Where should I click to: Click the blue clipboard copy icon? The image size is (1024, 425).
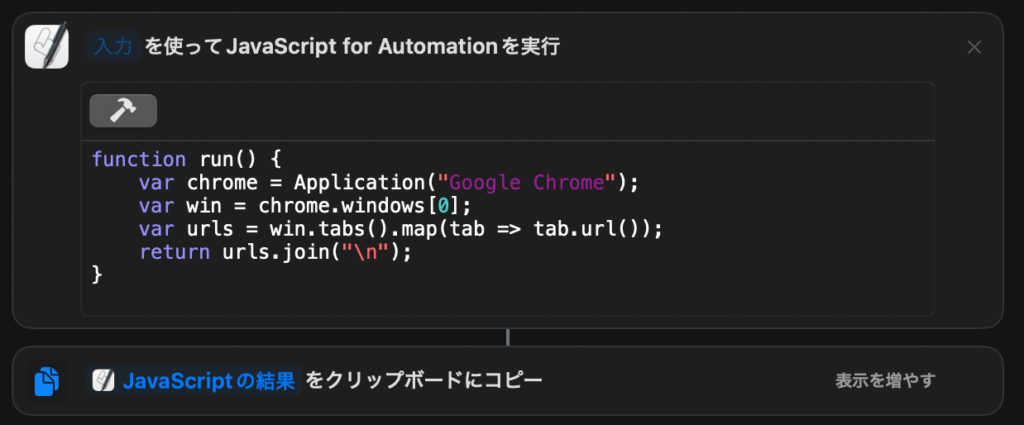click(46, 381)
